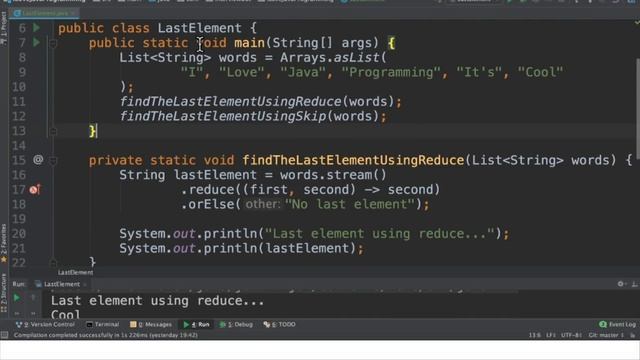Open the Debug tool window

[x=236, y=324]
